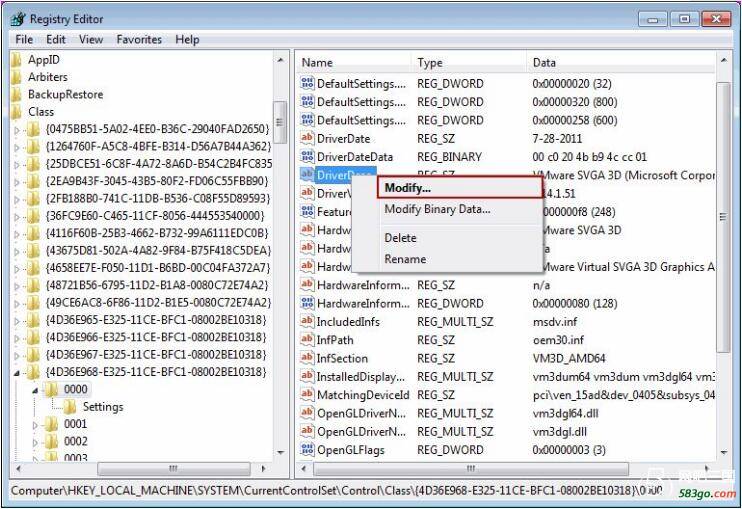Click the DWORD icon of the 0x00000320 (800) row
The height and width of the screenshot is (509, 742).
307,102
